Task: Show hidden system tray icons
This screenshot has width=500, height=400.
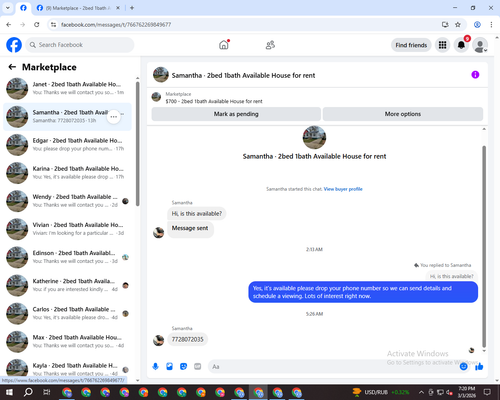Action: pos(421,392)
